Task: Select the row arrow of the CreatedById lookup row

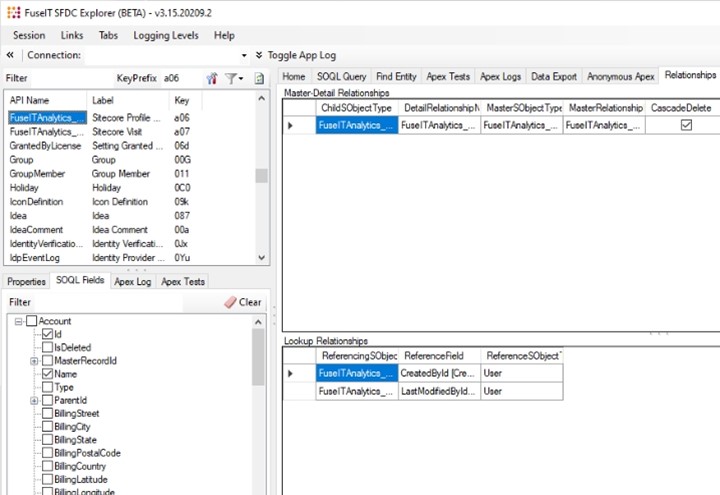Action: [x=290, y=373]
